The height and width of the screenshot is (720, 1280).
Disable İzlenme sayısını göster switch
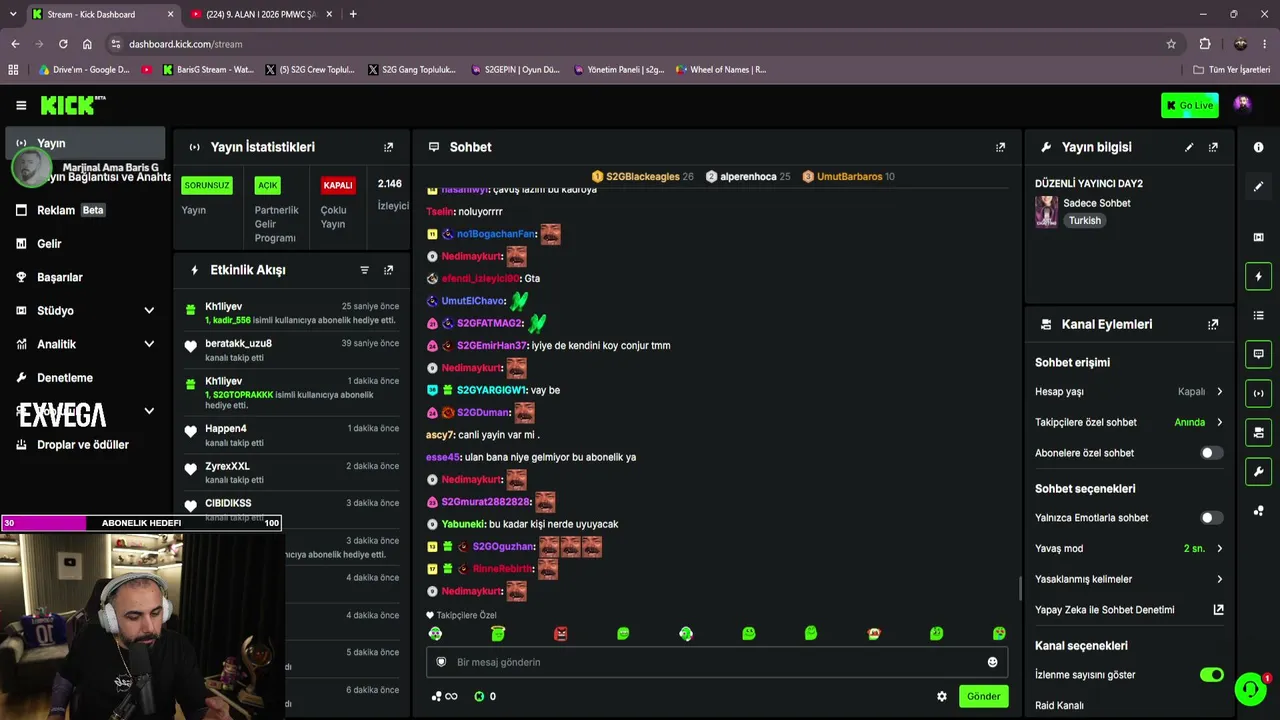click(1211, 675)
